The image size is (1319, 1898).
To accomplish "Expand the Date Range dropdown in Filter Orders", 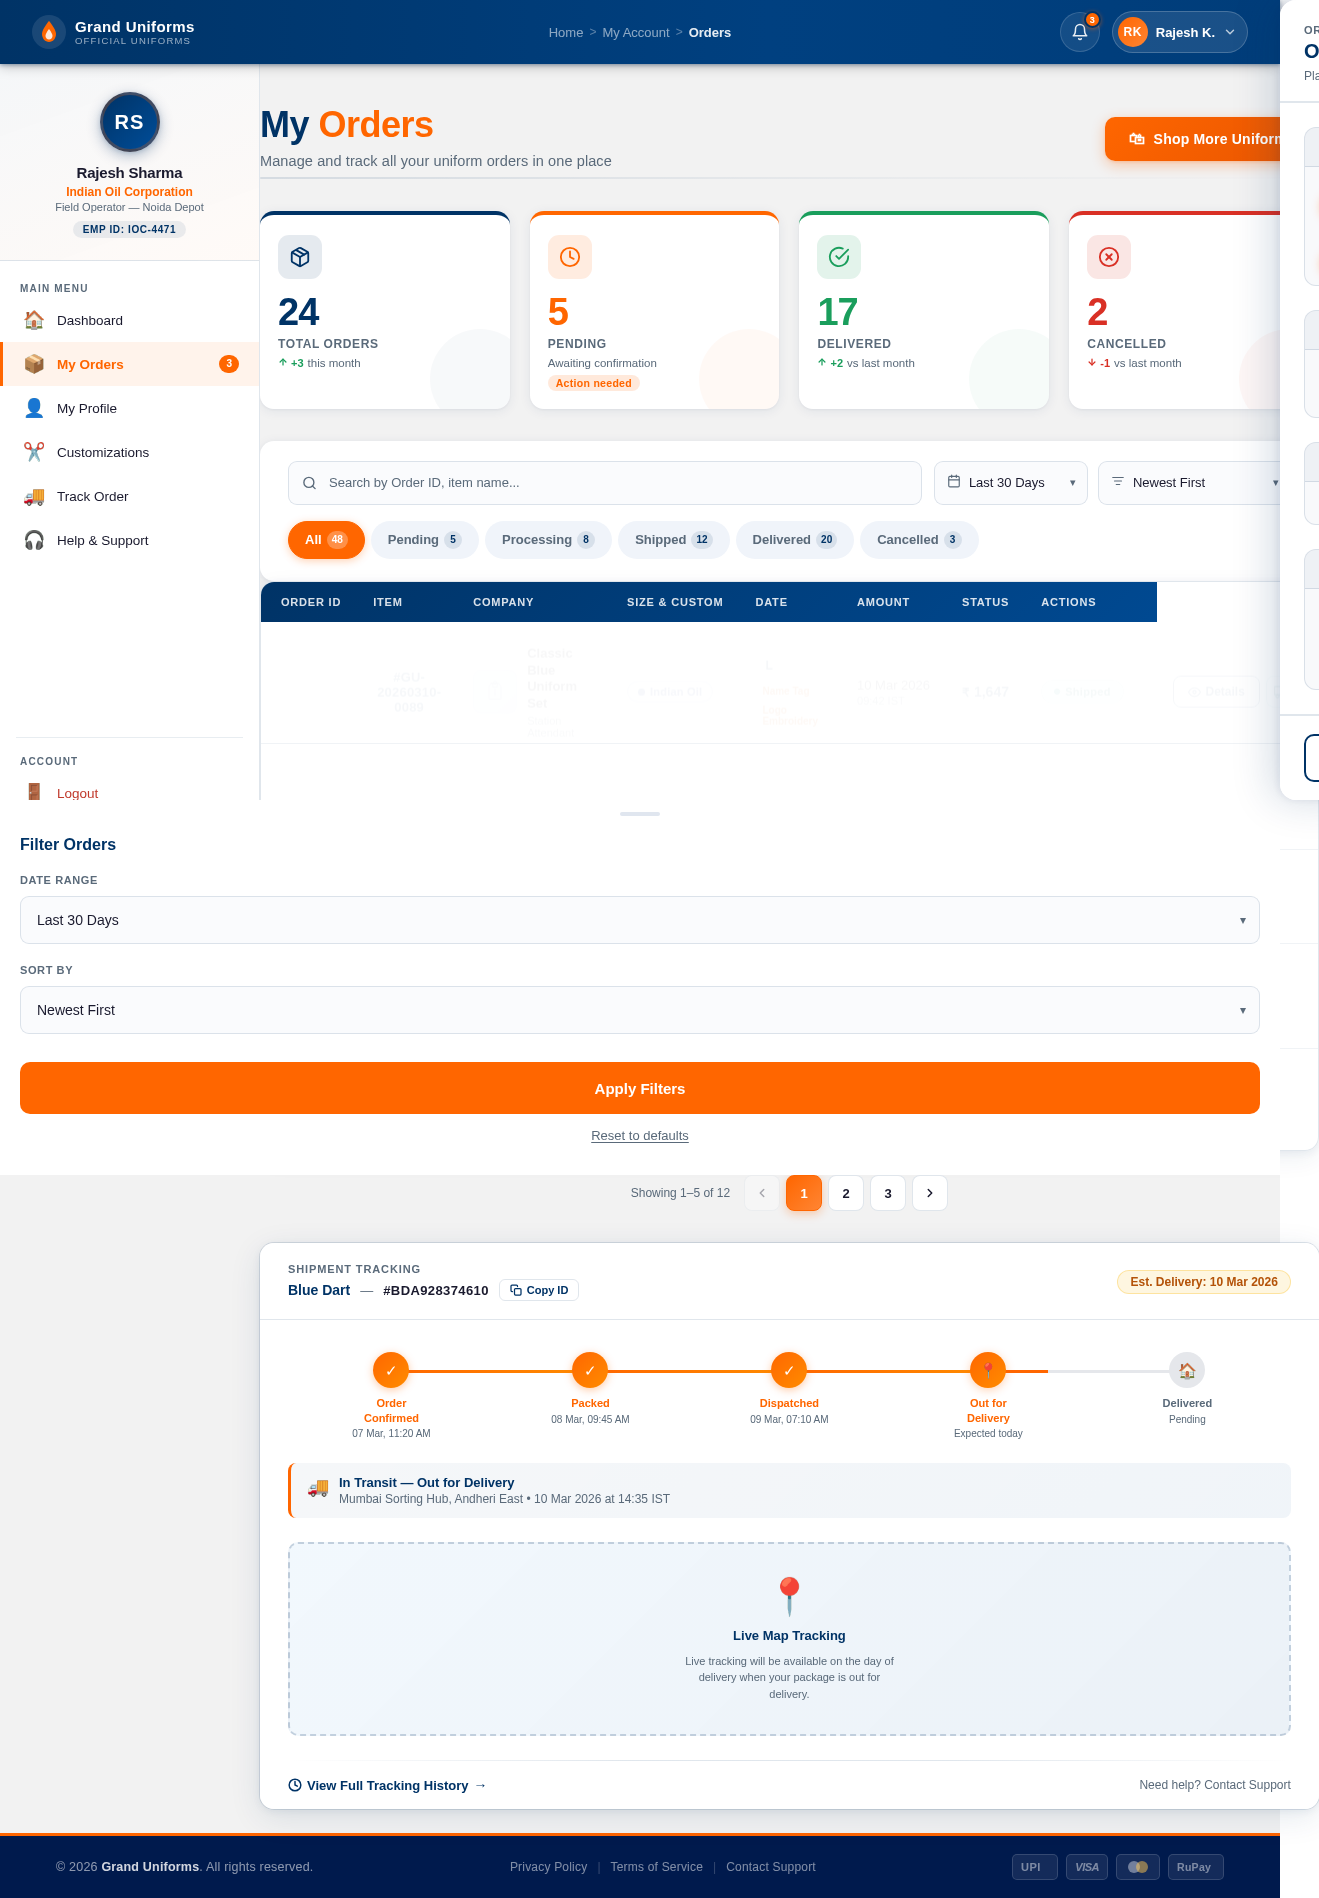I will 639,920.
